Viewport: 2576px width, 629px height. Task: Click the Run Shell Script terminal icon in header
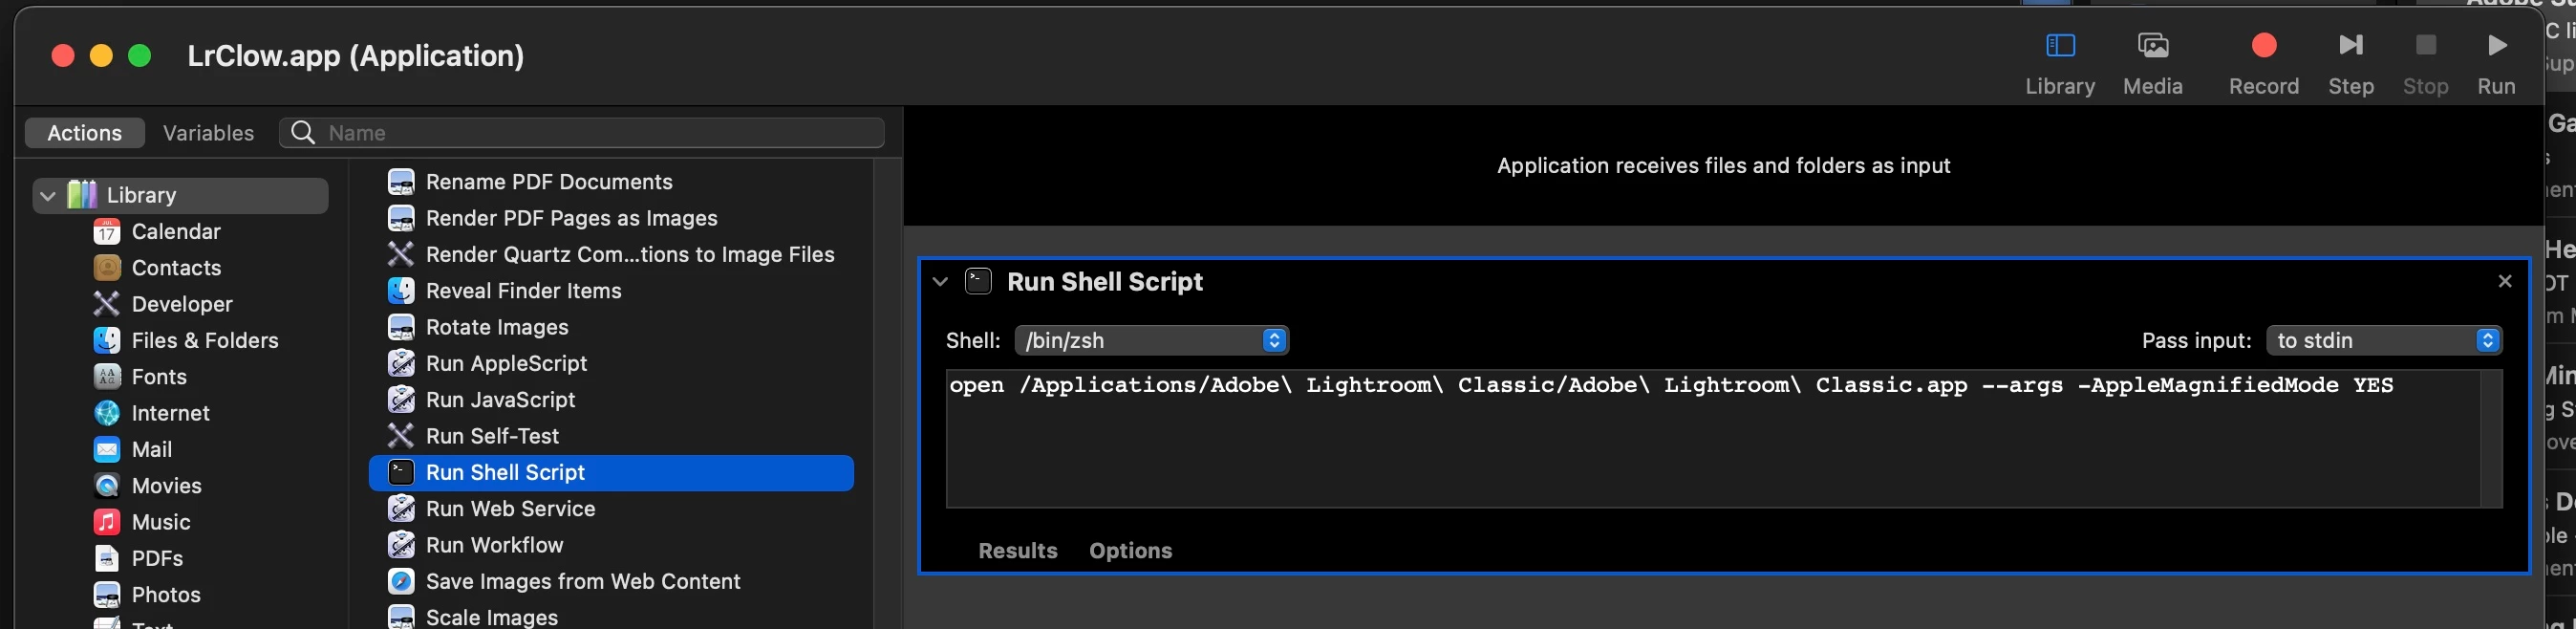[x=978, y=282]
